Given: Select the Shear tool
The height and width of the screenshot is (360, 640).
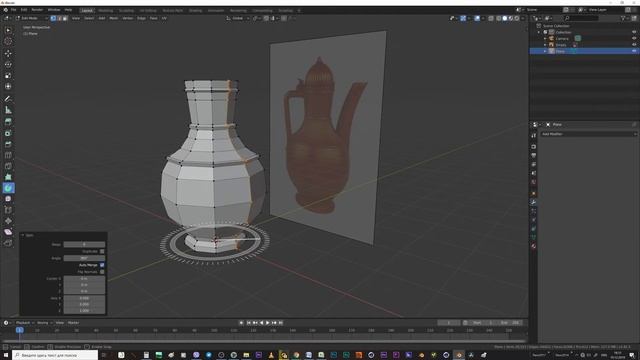Looking at the screenshot, I should click(x=8, y=232).
